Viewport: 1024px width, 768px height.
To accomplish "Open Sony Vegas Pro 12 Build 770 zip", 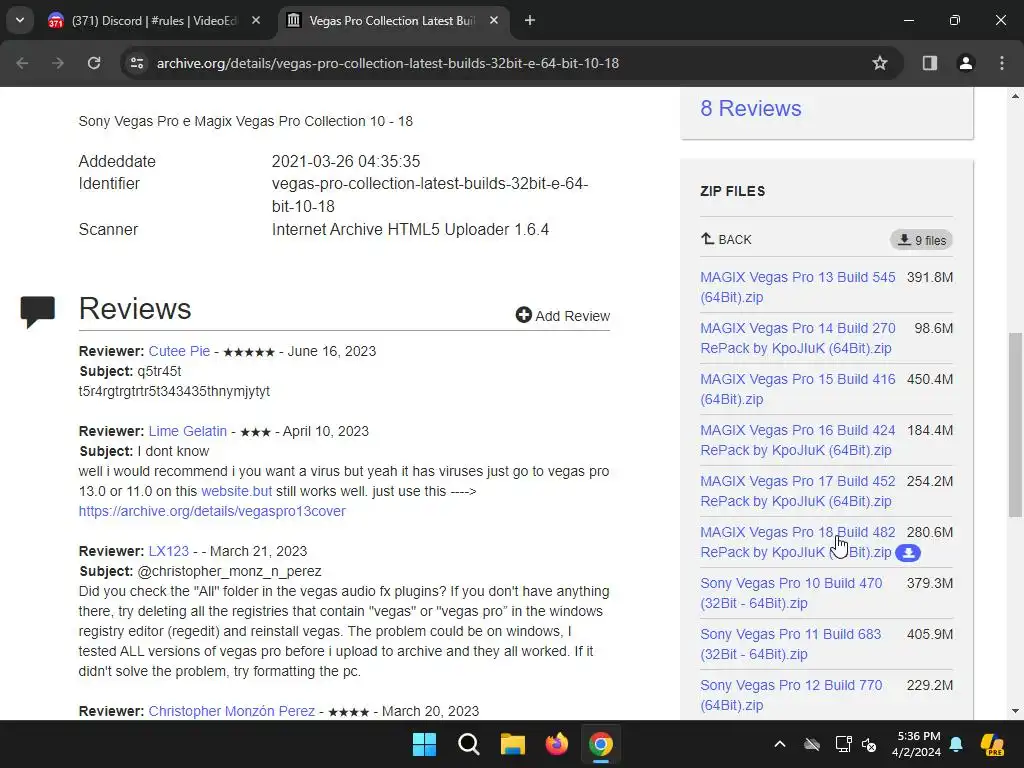I will (x=791, y=694).
